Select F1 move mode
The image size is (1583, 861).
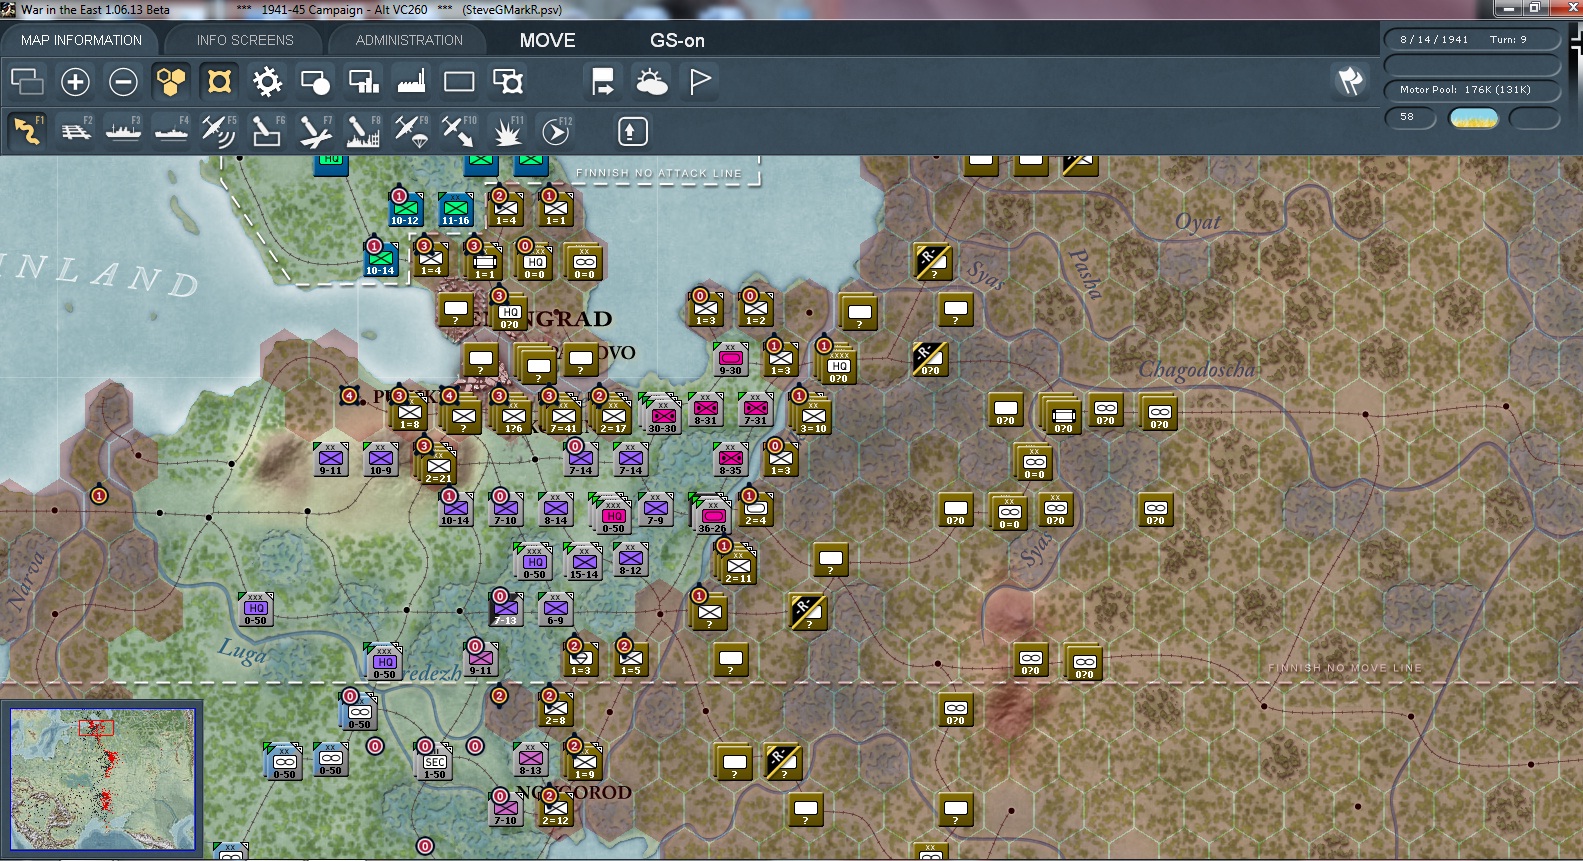tap(27, 131)
